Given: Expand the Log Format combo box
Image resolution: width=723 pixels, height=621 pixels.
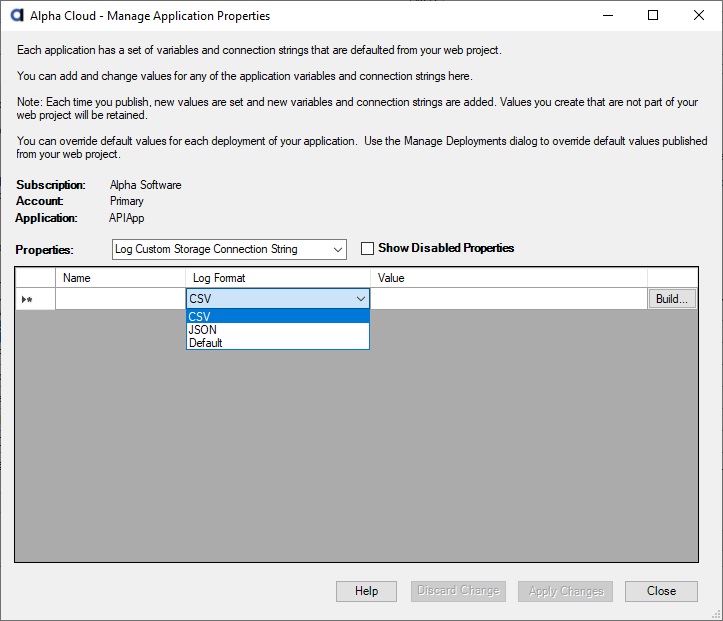Looking at the screenshot, I should tap(361, 299).
